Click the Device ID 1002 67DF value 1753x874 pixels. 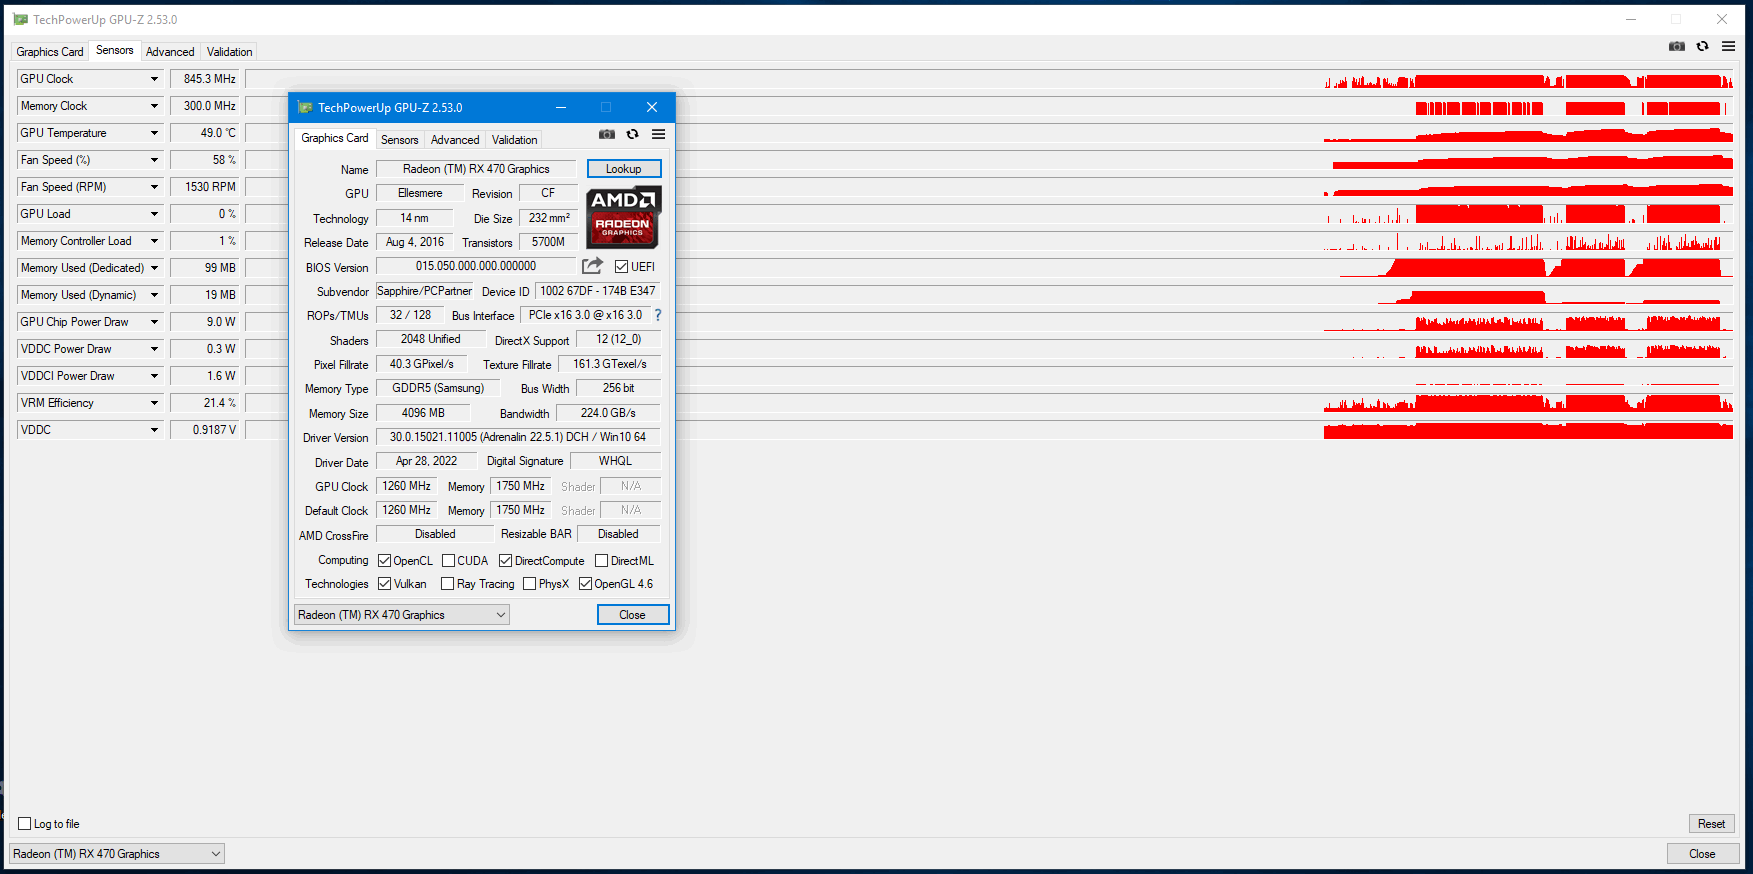(598, 291)
